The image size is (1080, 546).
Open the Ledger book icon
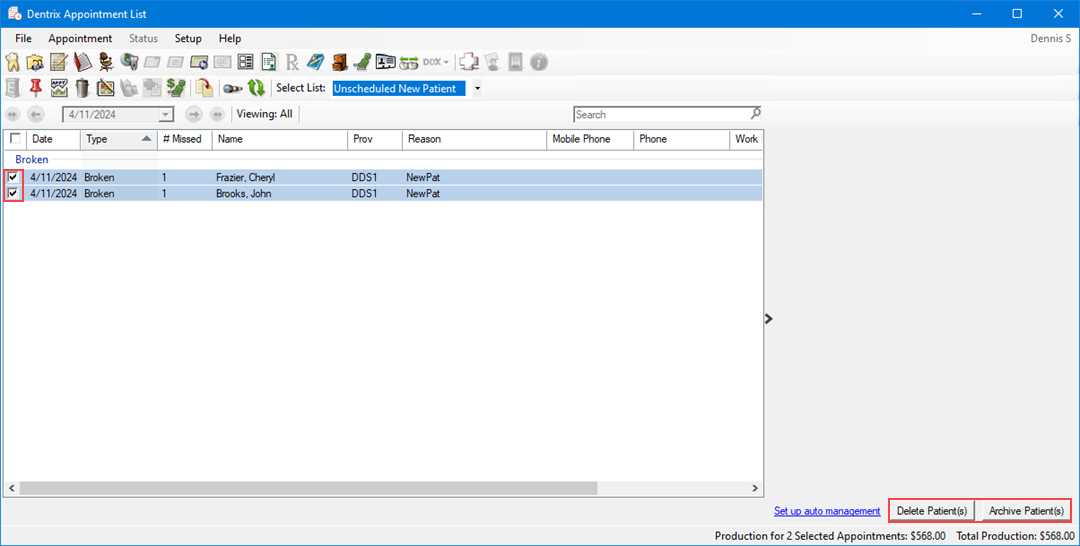82,62
